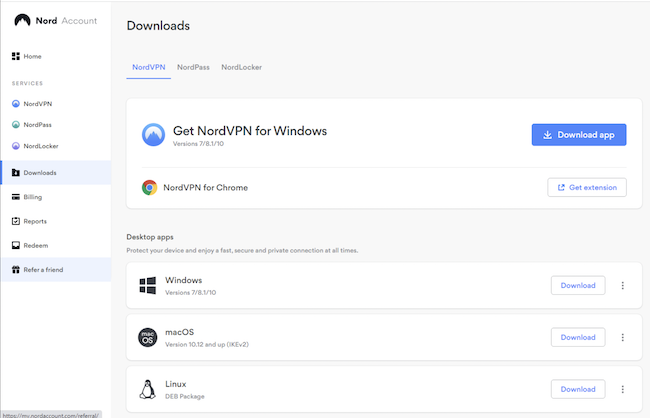
Task: Click the NordLocker service icon in sidebar
Action: pyautogui.click(x=16, y=146)
